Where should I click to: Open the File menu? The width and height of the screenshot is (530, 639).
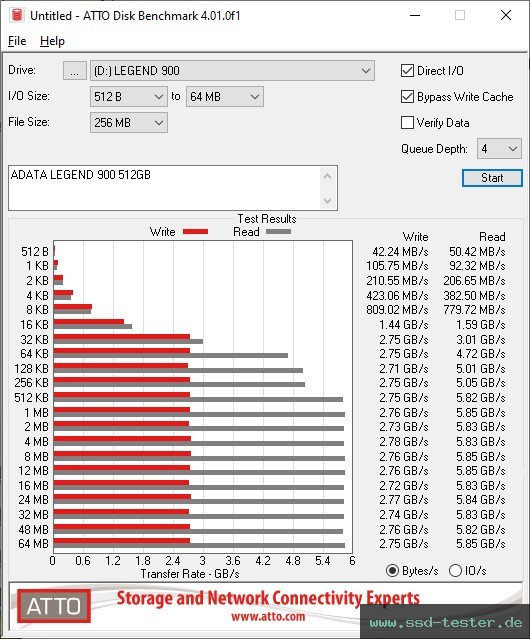click(17, 41)
